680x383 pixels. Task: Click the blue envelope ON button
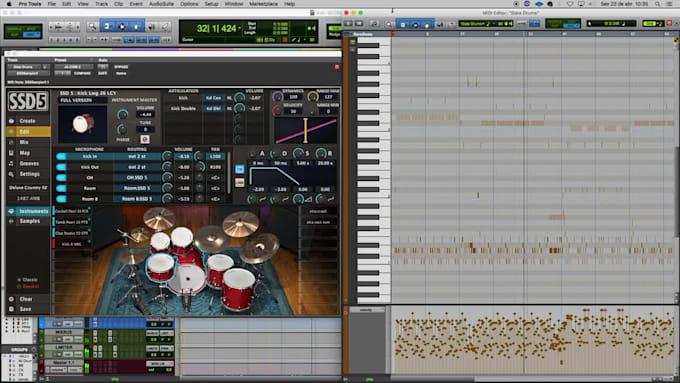[x=239, y=169]
